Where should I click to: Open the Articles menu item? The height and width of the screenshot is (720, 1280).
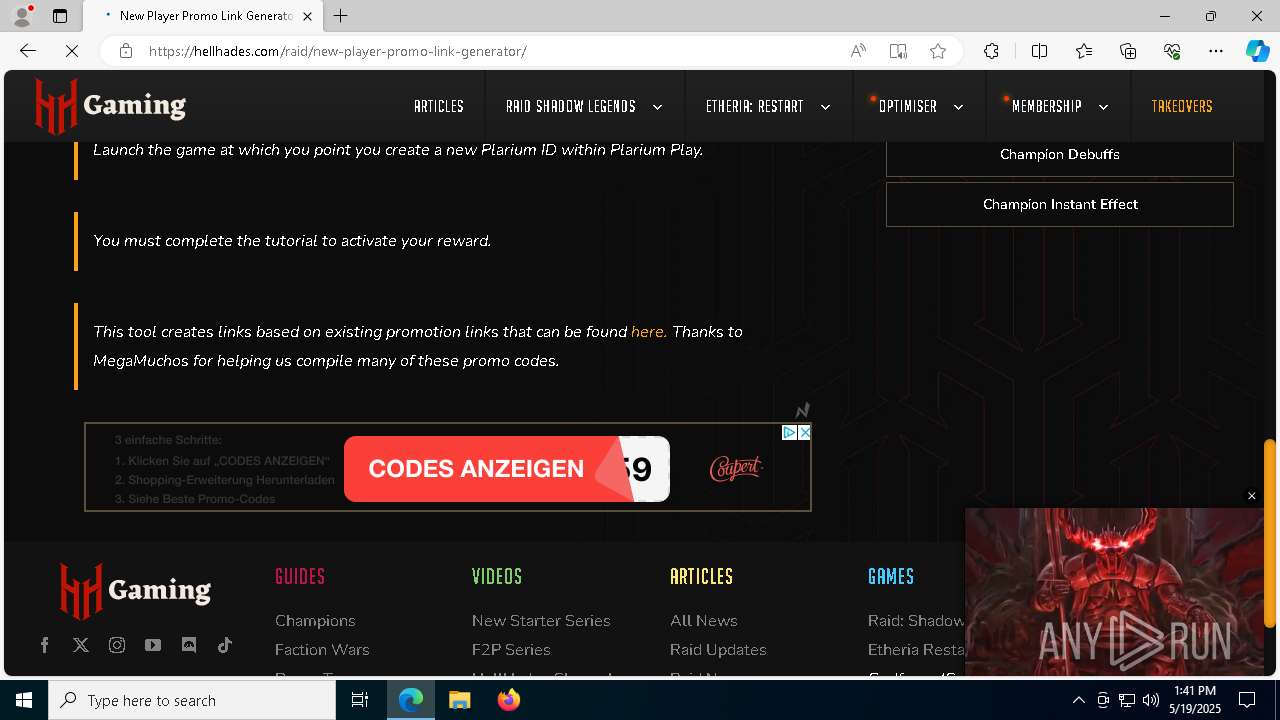pos(439,106)
